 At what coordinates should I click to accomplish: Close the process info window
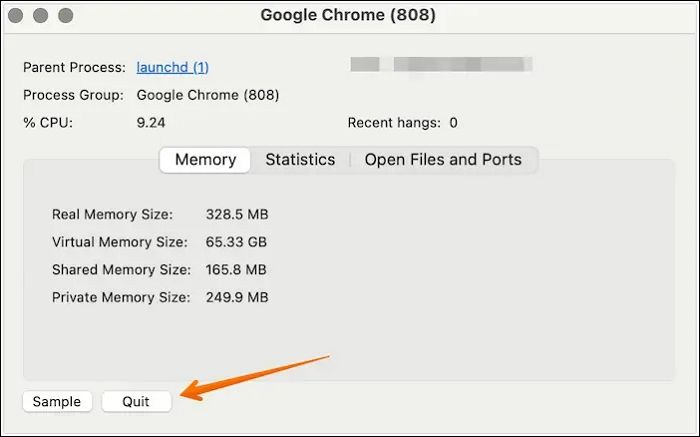18,16
